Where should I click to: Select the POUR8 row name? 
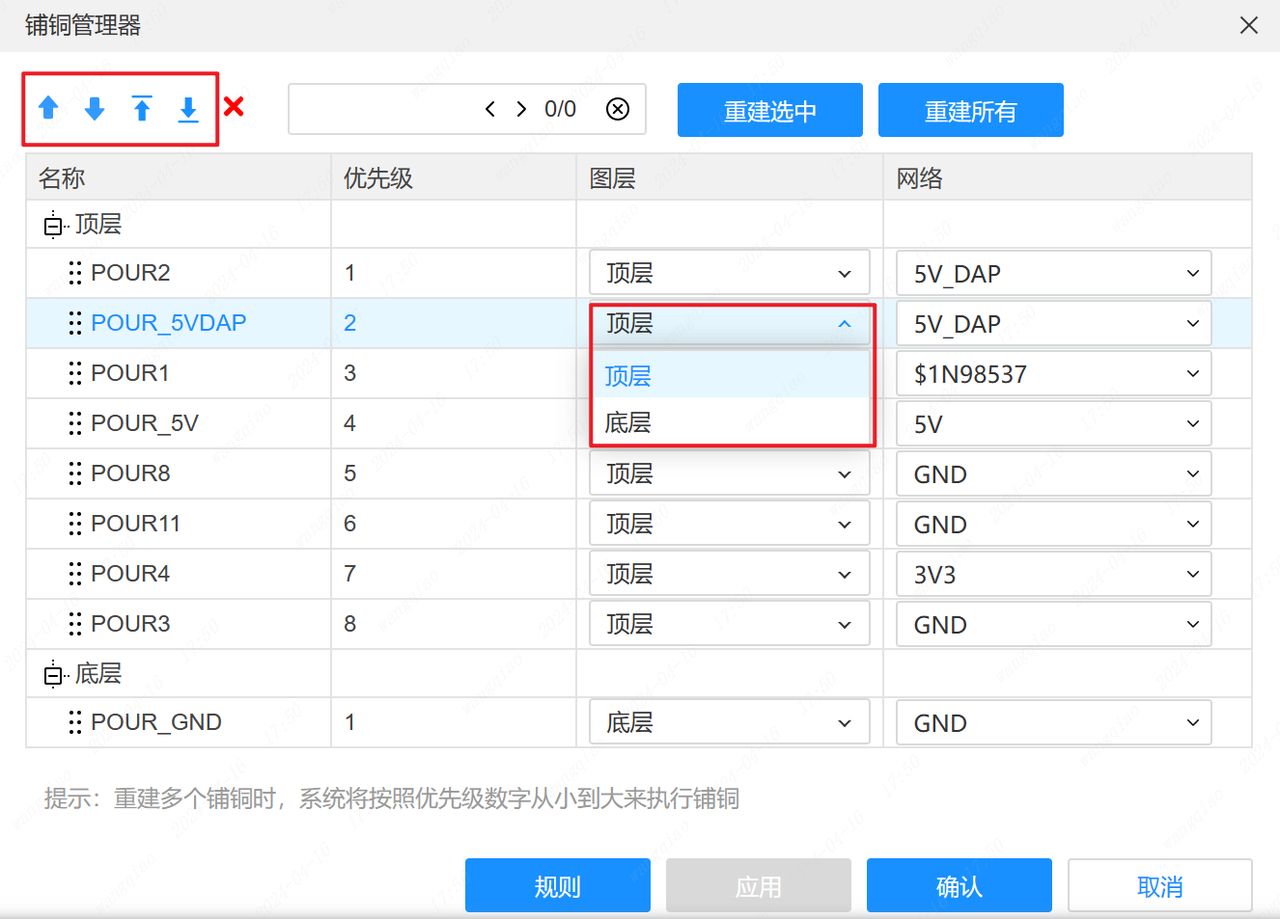[130, 473]
